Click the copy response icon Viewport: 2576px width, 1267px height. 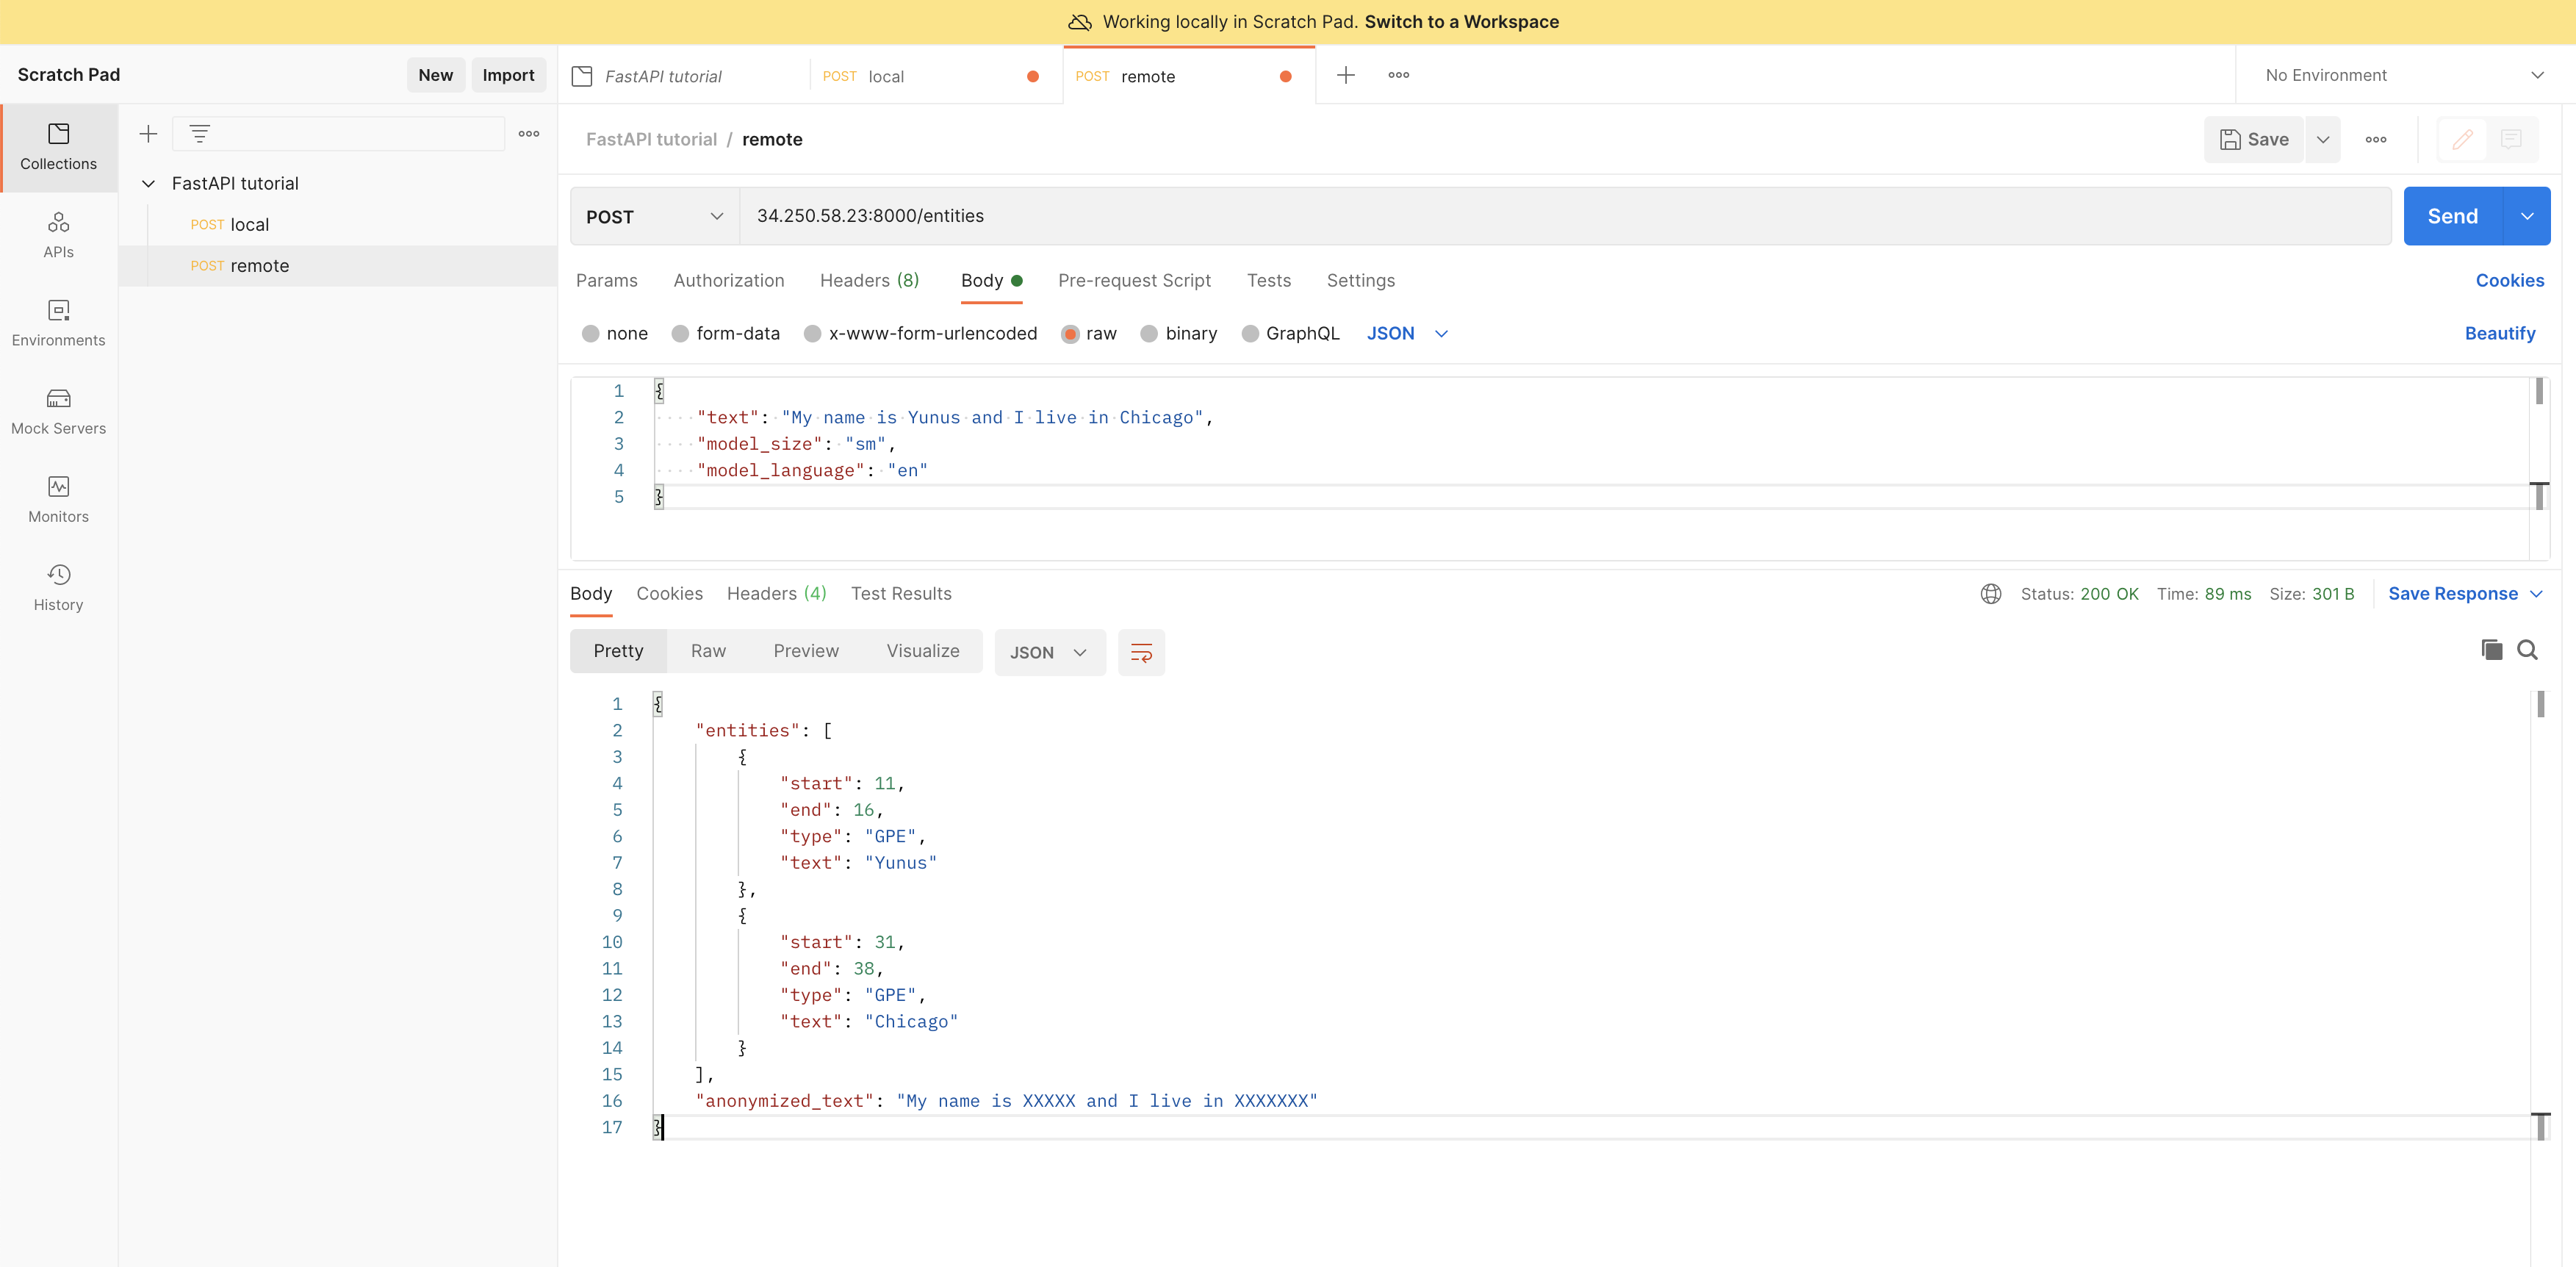pyautogui.click(x=2491, y=650)
